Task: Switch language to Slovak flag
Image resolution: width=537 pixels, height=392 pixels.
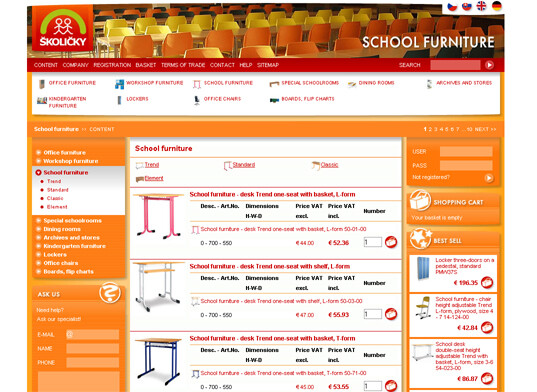Action: (x=467, y=6)
